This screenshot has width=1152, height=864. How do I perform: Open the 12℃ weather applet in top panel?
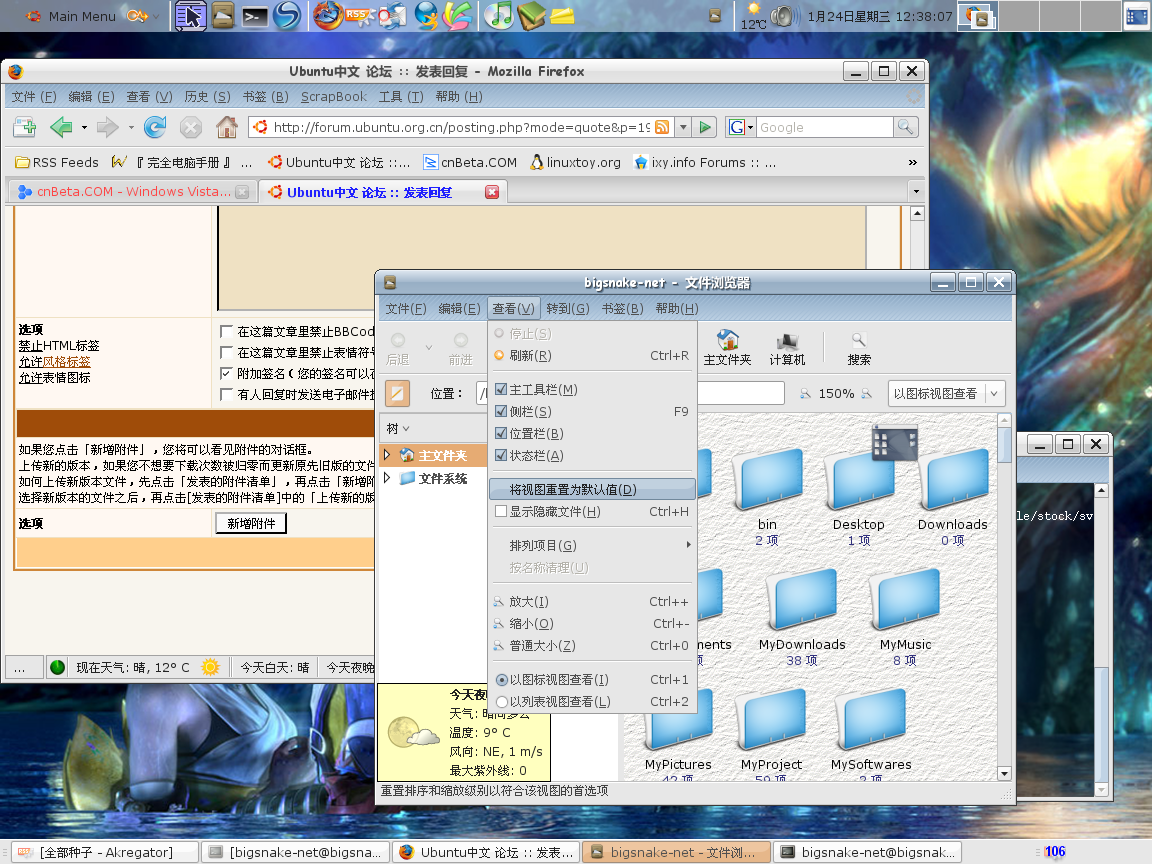pos(753,15)
